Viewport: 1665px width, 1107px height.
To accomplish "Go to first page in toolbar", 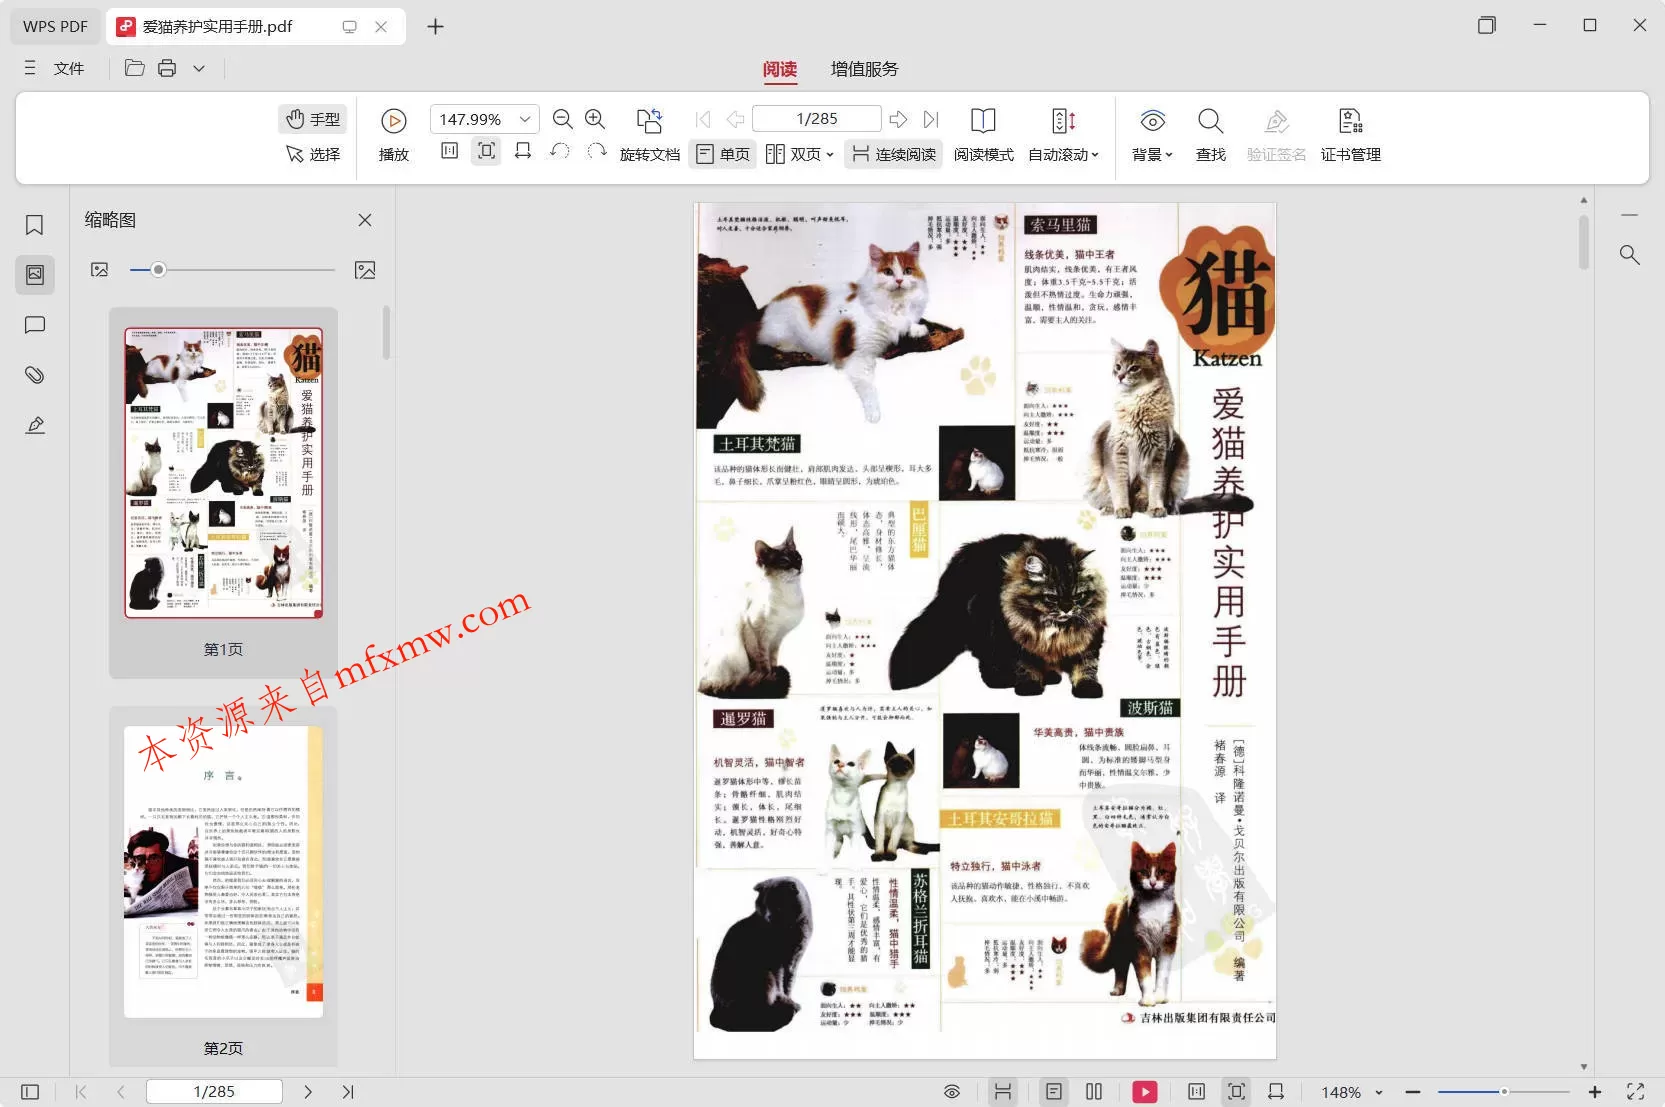I will point(703,119).
